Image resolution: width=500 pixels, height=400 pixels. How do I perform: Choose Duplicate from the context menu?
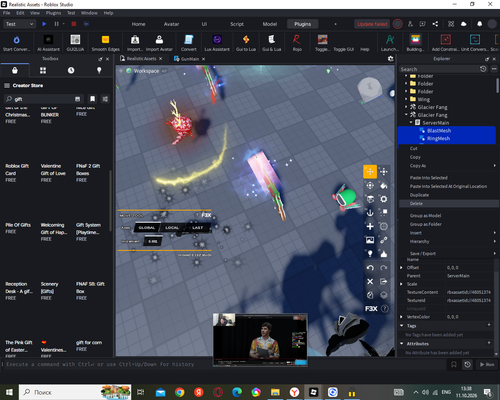pyautogui.click(x=447, y=195)
